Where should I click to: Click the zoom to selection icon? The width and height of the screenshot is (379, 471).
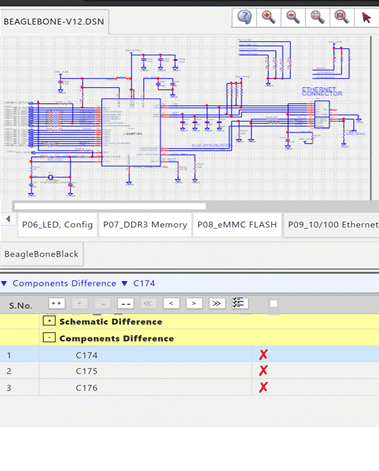click(x=342, y=17)
